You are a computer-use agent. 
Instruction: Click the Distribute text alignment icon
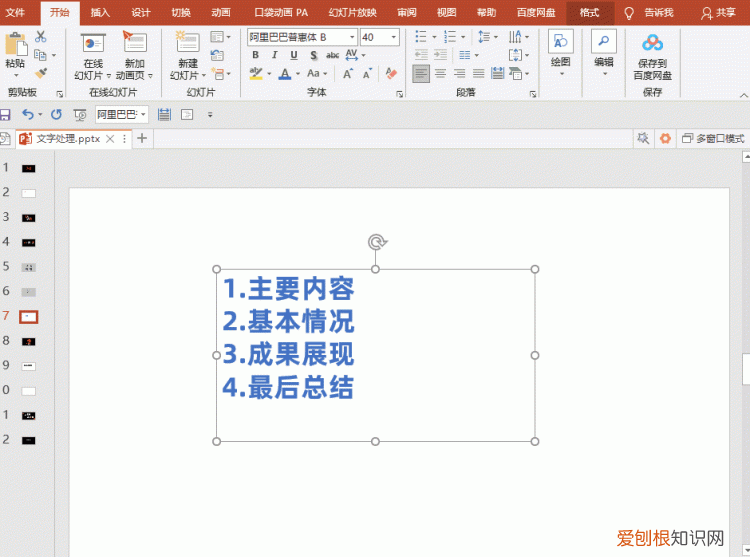coord(497,73)
